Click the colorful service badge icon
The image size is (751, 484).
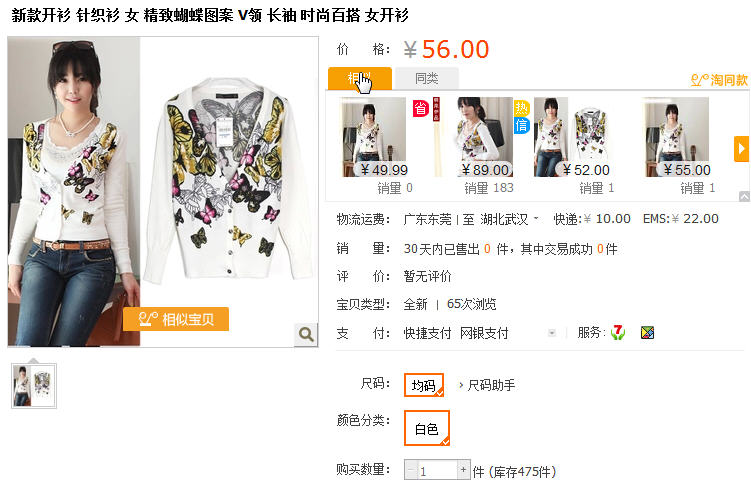click(648, 332)
